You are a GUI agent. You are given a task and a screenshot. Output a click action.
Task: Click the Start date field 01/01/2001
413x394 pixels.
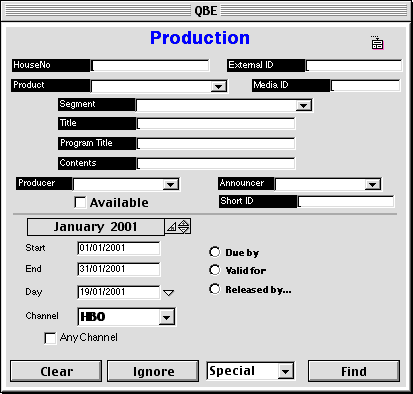tap(118, 249)
